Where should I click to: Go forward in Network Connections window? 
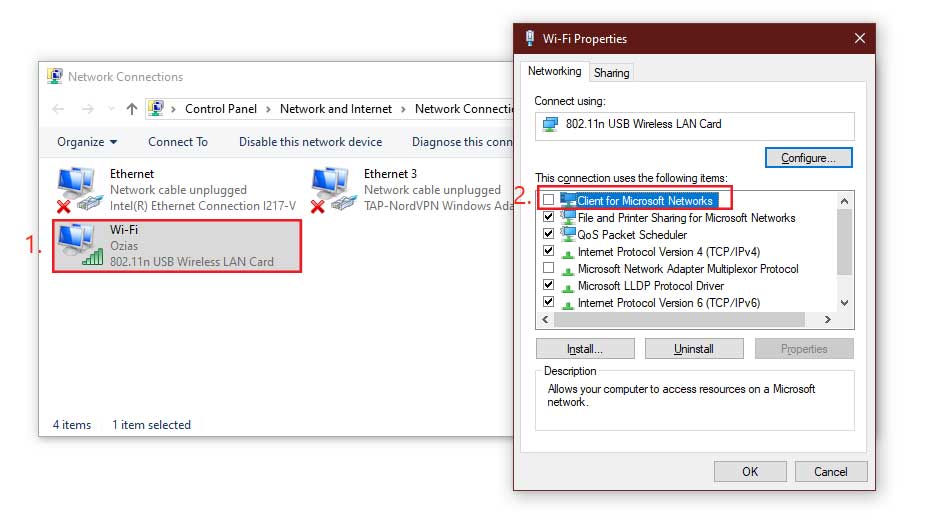tap(88, 109)
